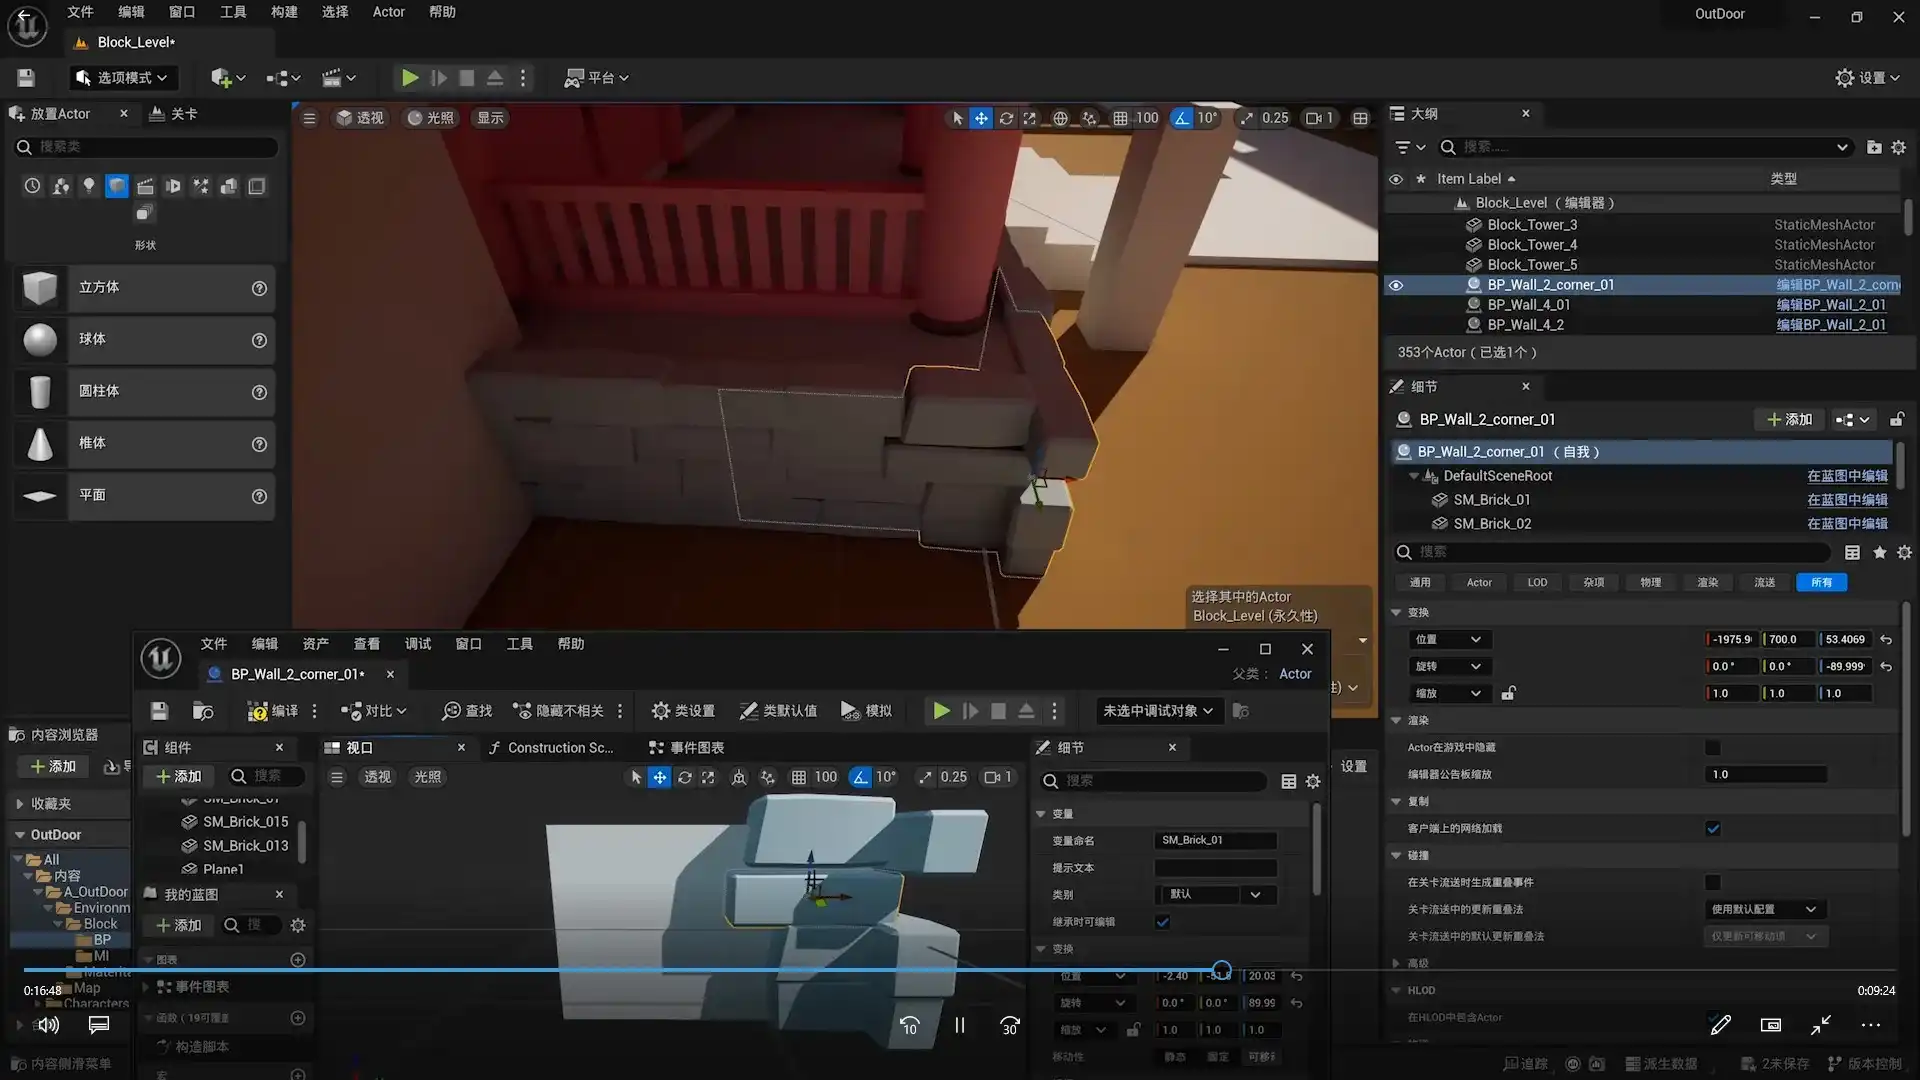Click the Compile blueprint button

coord(272,711)
